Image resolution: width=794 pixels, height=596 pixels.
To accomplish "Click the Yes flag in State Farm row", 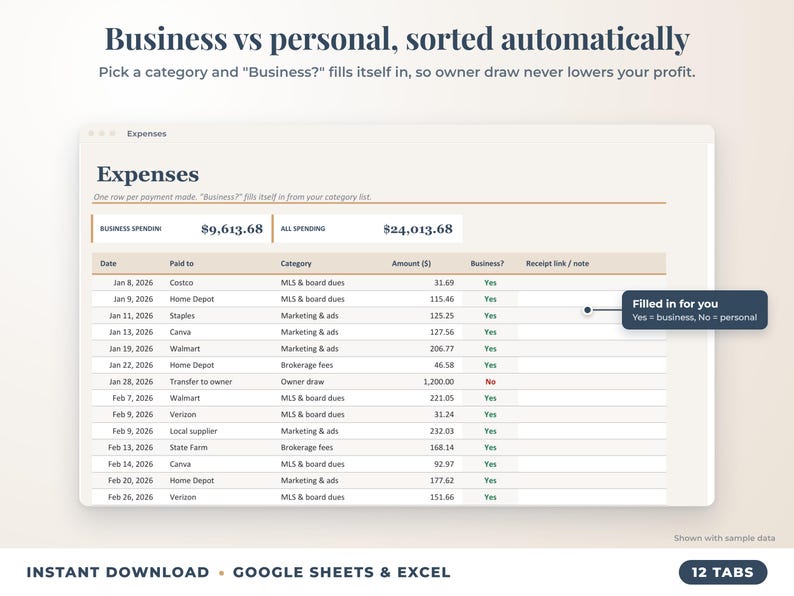I will (x=490, y=448).
